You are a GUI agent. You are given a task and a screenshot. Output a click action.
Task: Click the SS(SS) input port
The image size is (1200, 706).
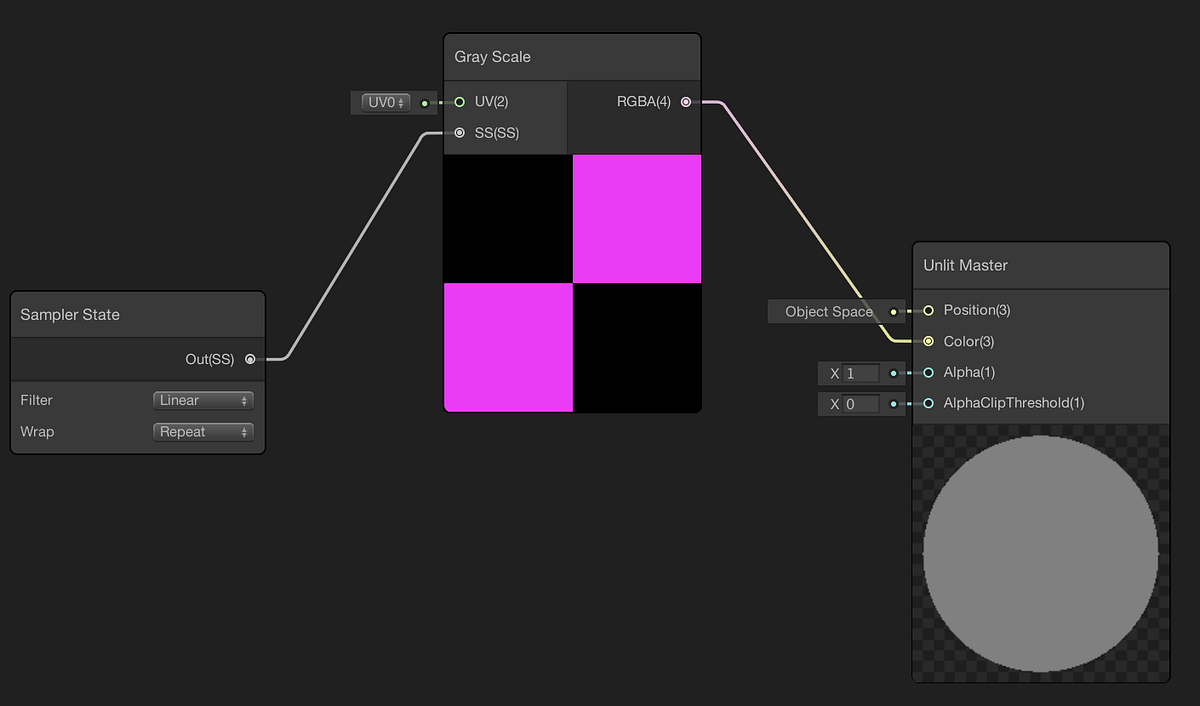point(460,132)
